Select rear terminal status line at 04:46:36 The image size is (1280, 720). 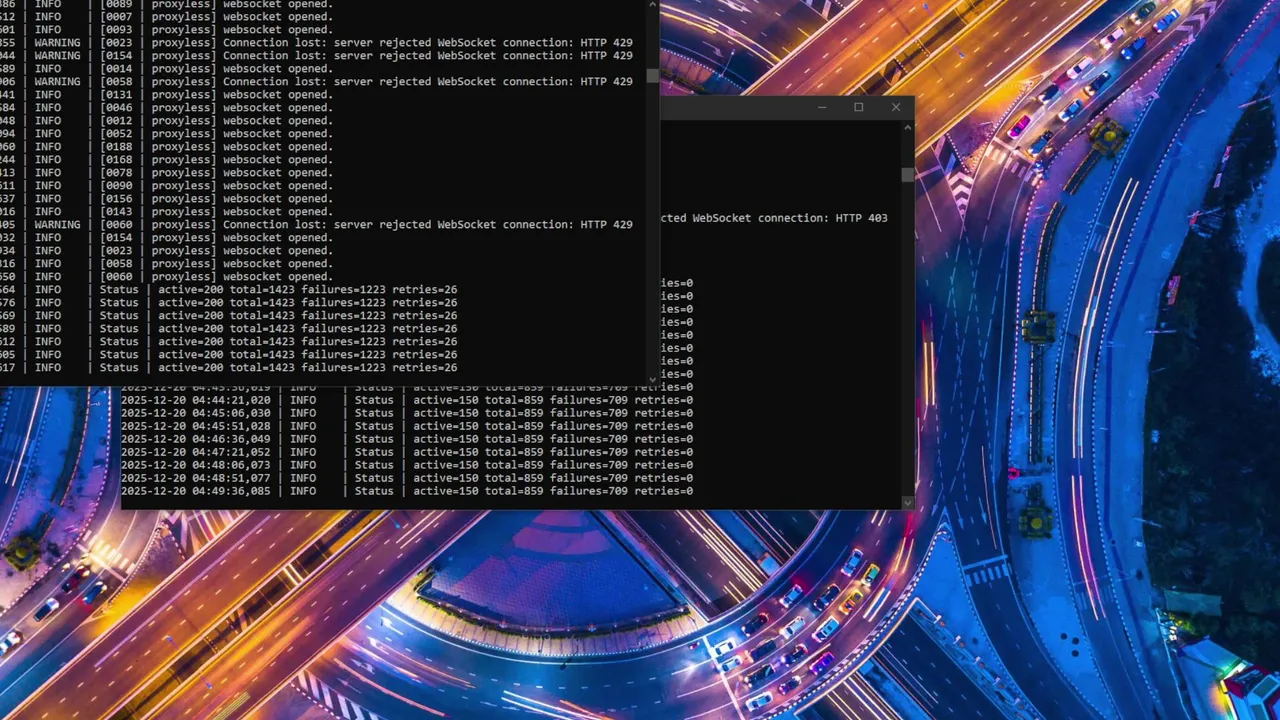[x=407, y=439]
